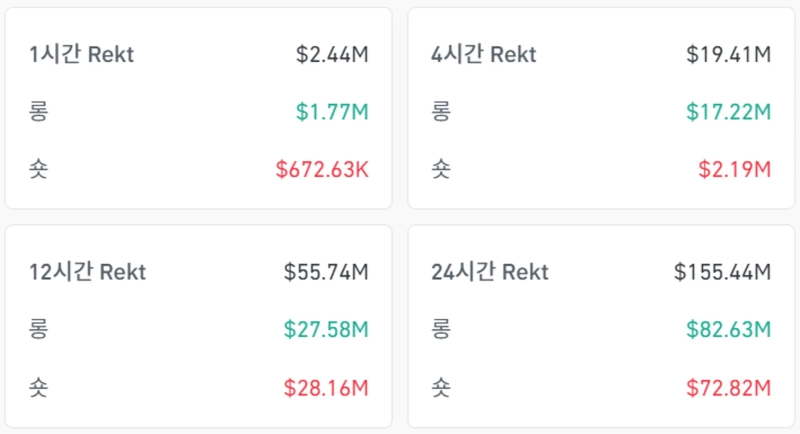Image resolution: width=800 pixels, height=434 pixels.
Task: Click the red $2.19M short value
Action: pos(734,169)
